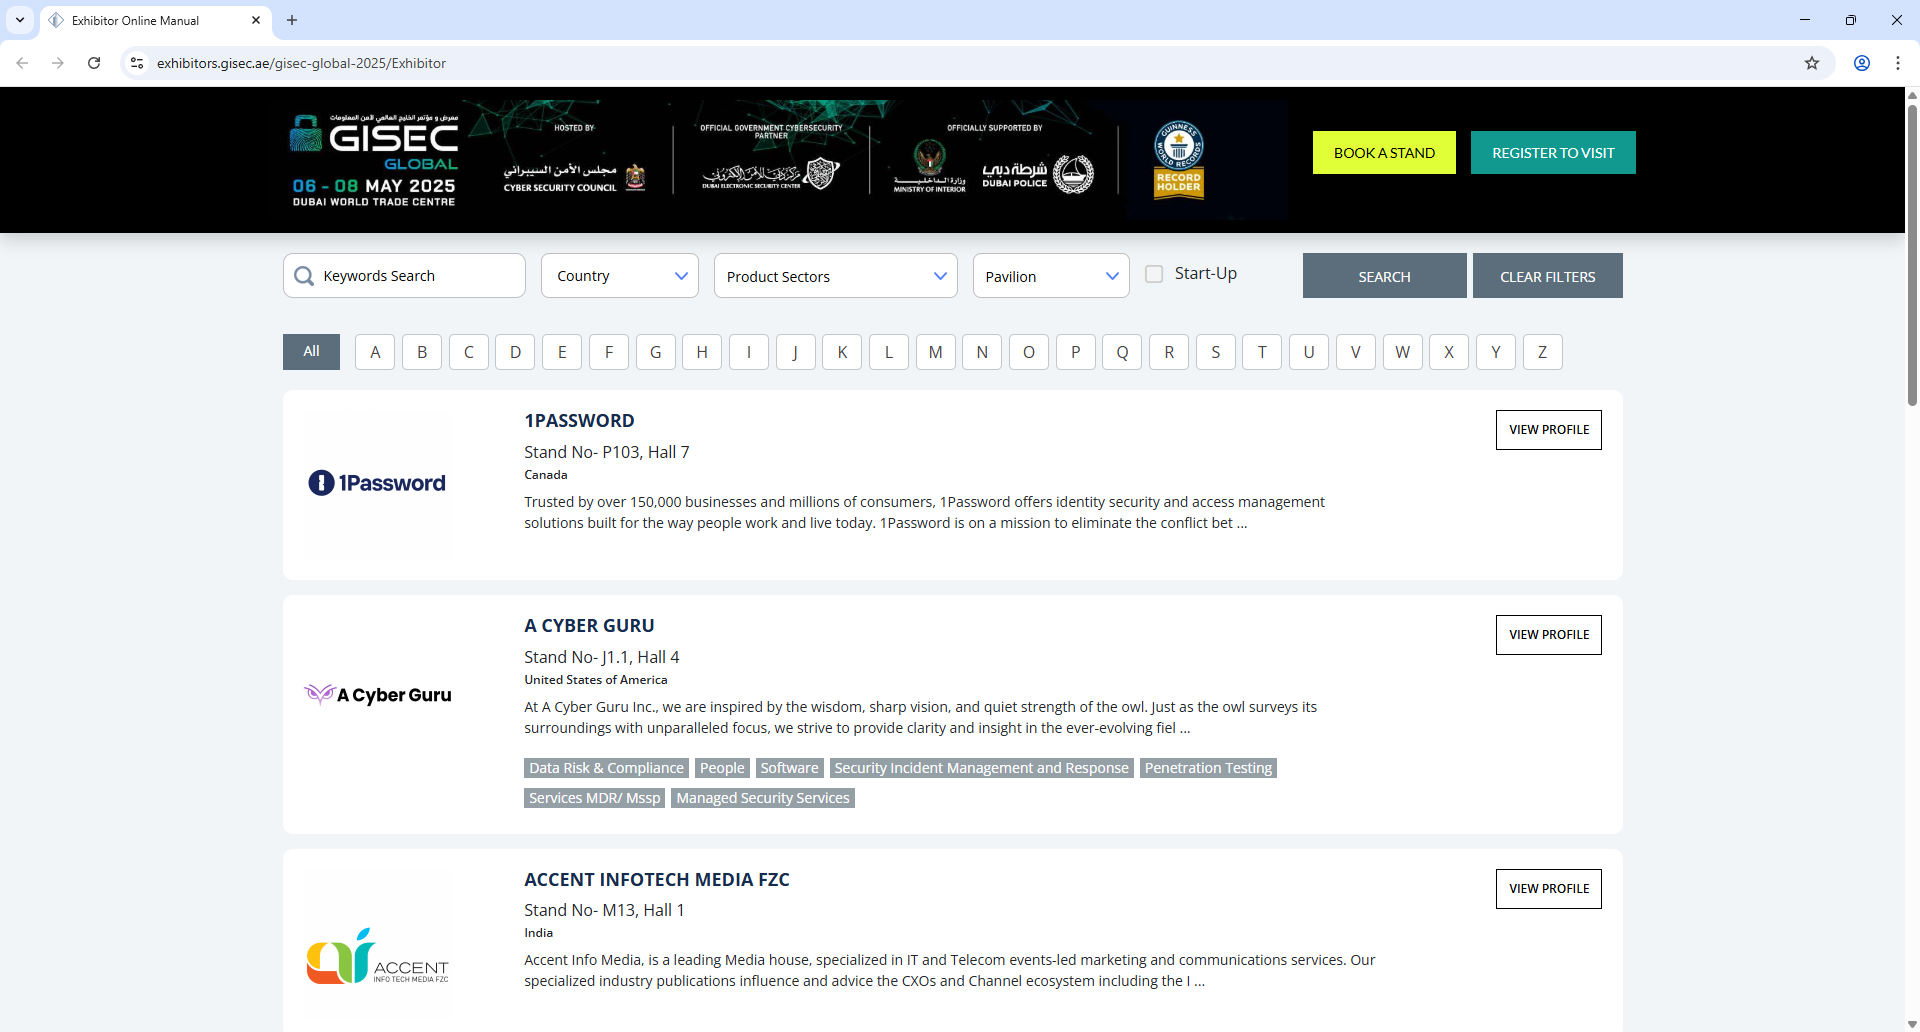Click BOOK A STAND
This screenshot has width=1920, height=1032.
pyautogui.click(x=1383, y=152)
